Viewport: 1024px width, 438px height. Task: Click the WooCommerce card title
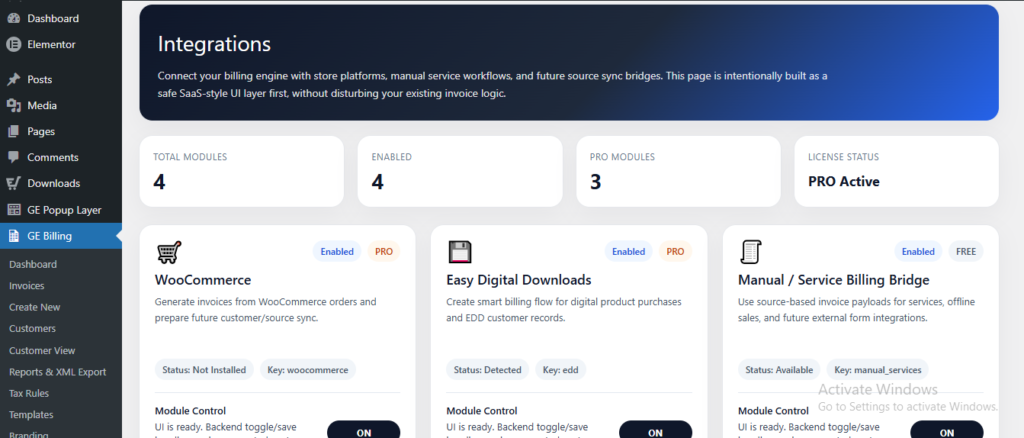pyautogui.click(x=203, y=280)
